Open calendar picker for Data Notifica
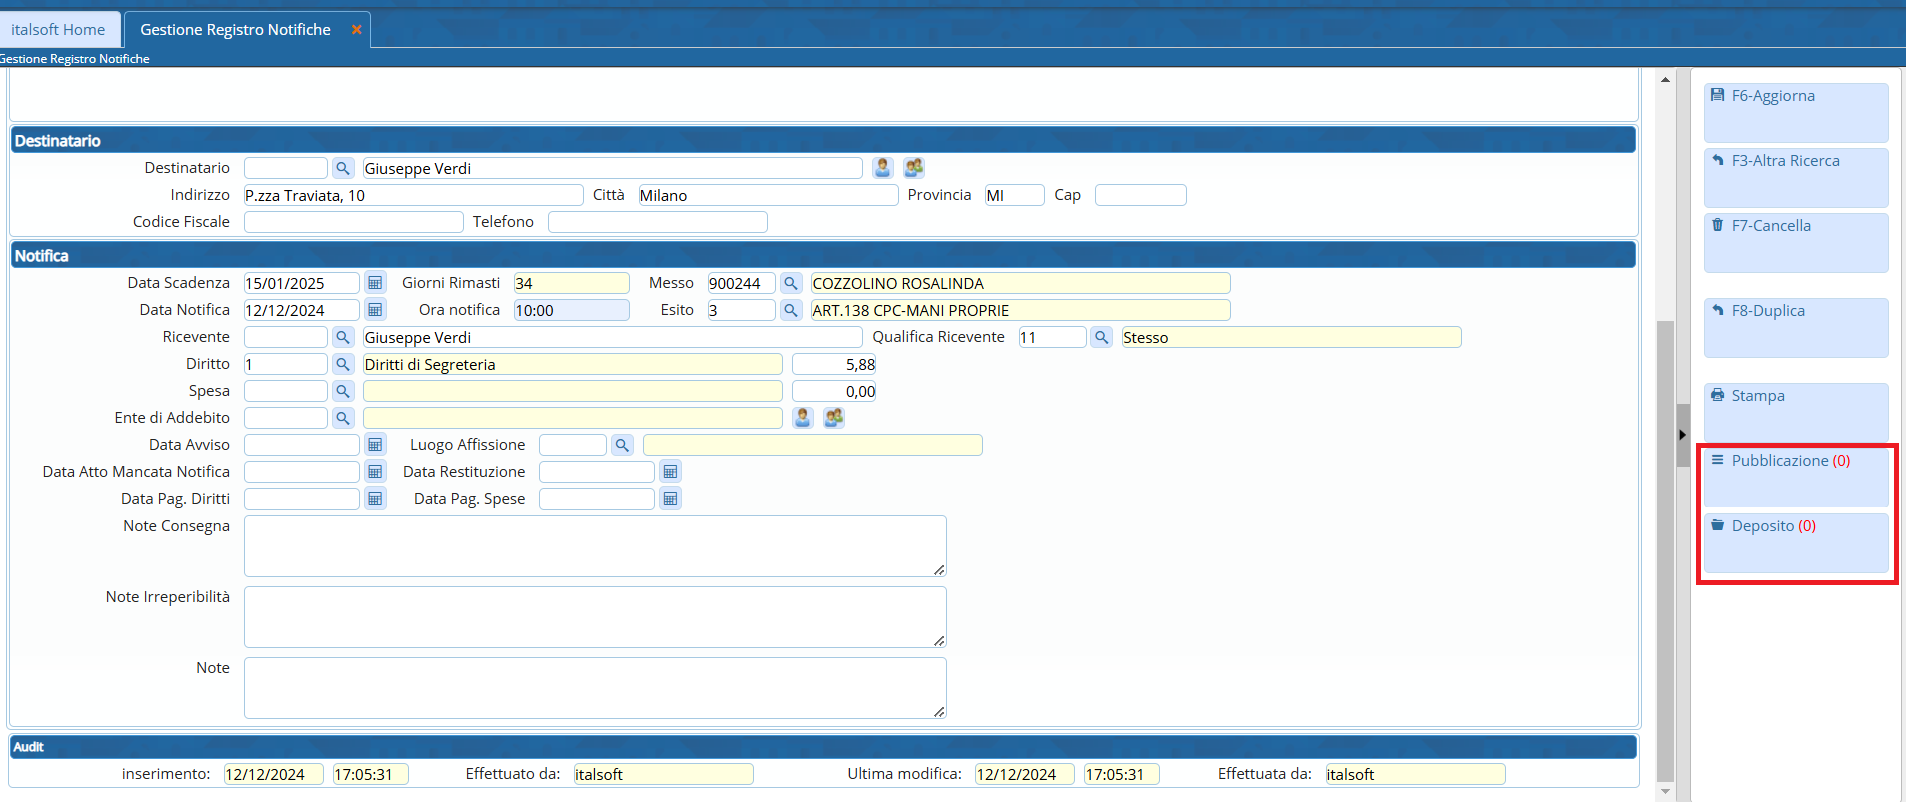This screenshot has width=1906, height=802. [375, 310]
